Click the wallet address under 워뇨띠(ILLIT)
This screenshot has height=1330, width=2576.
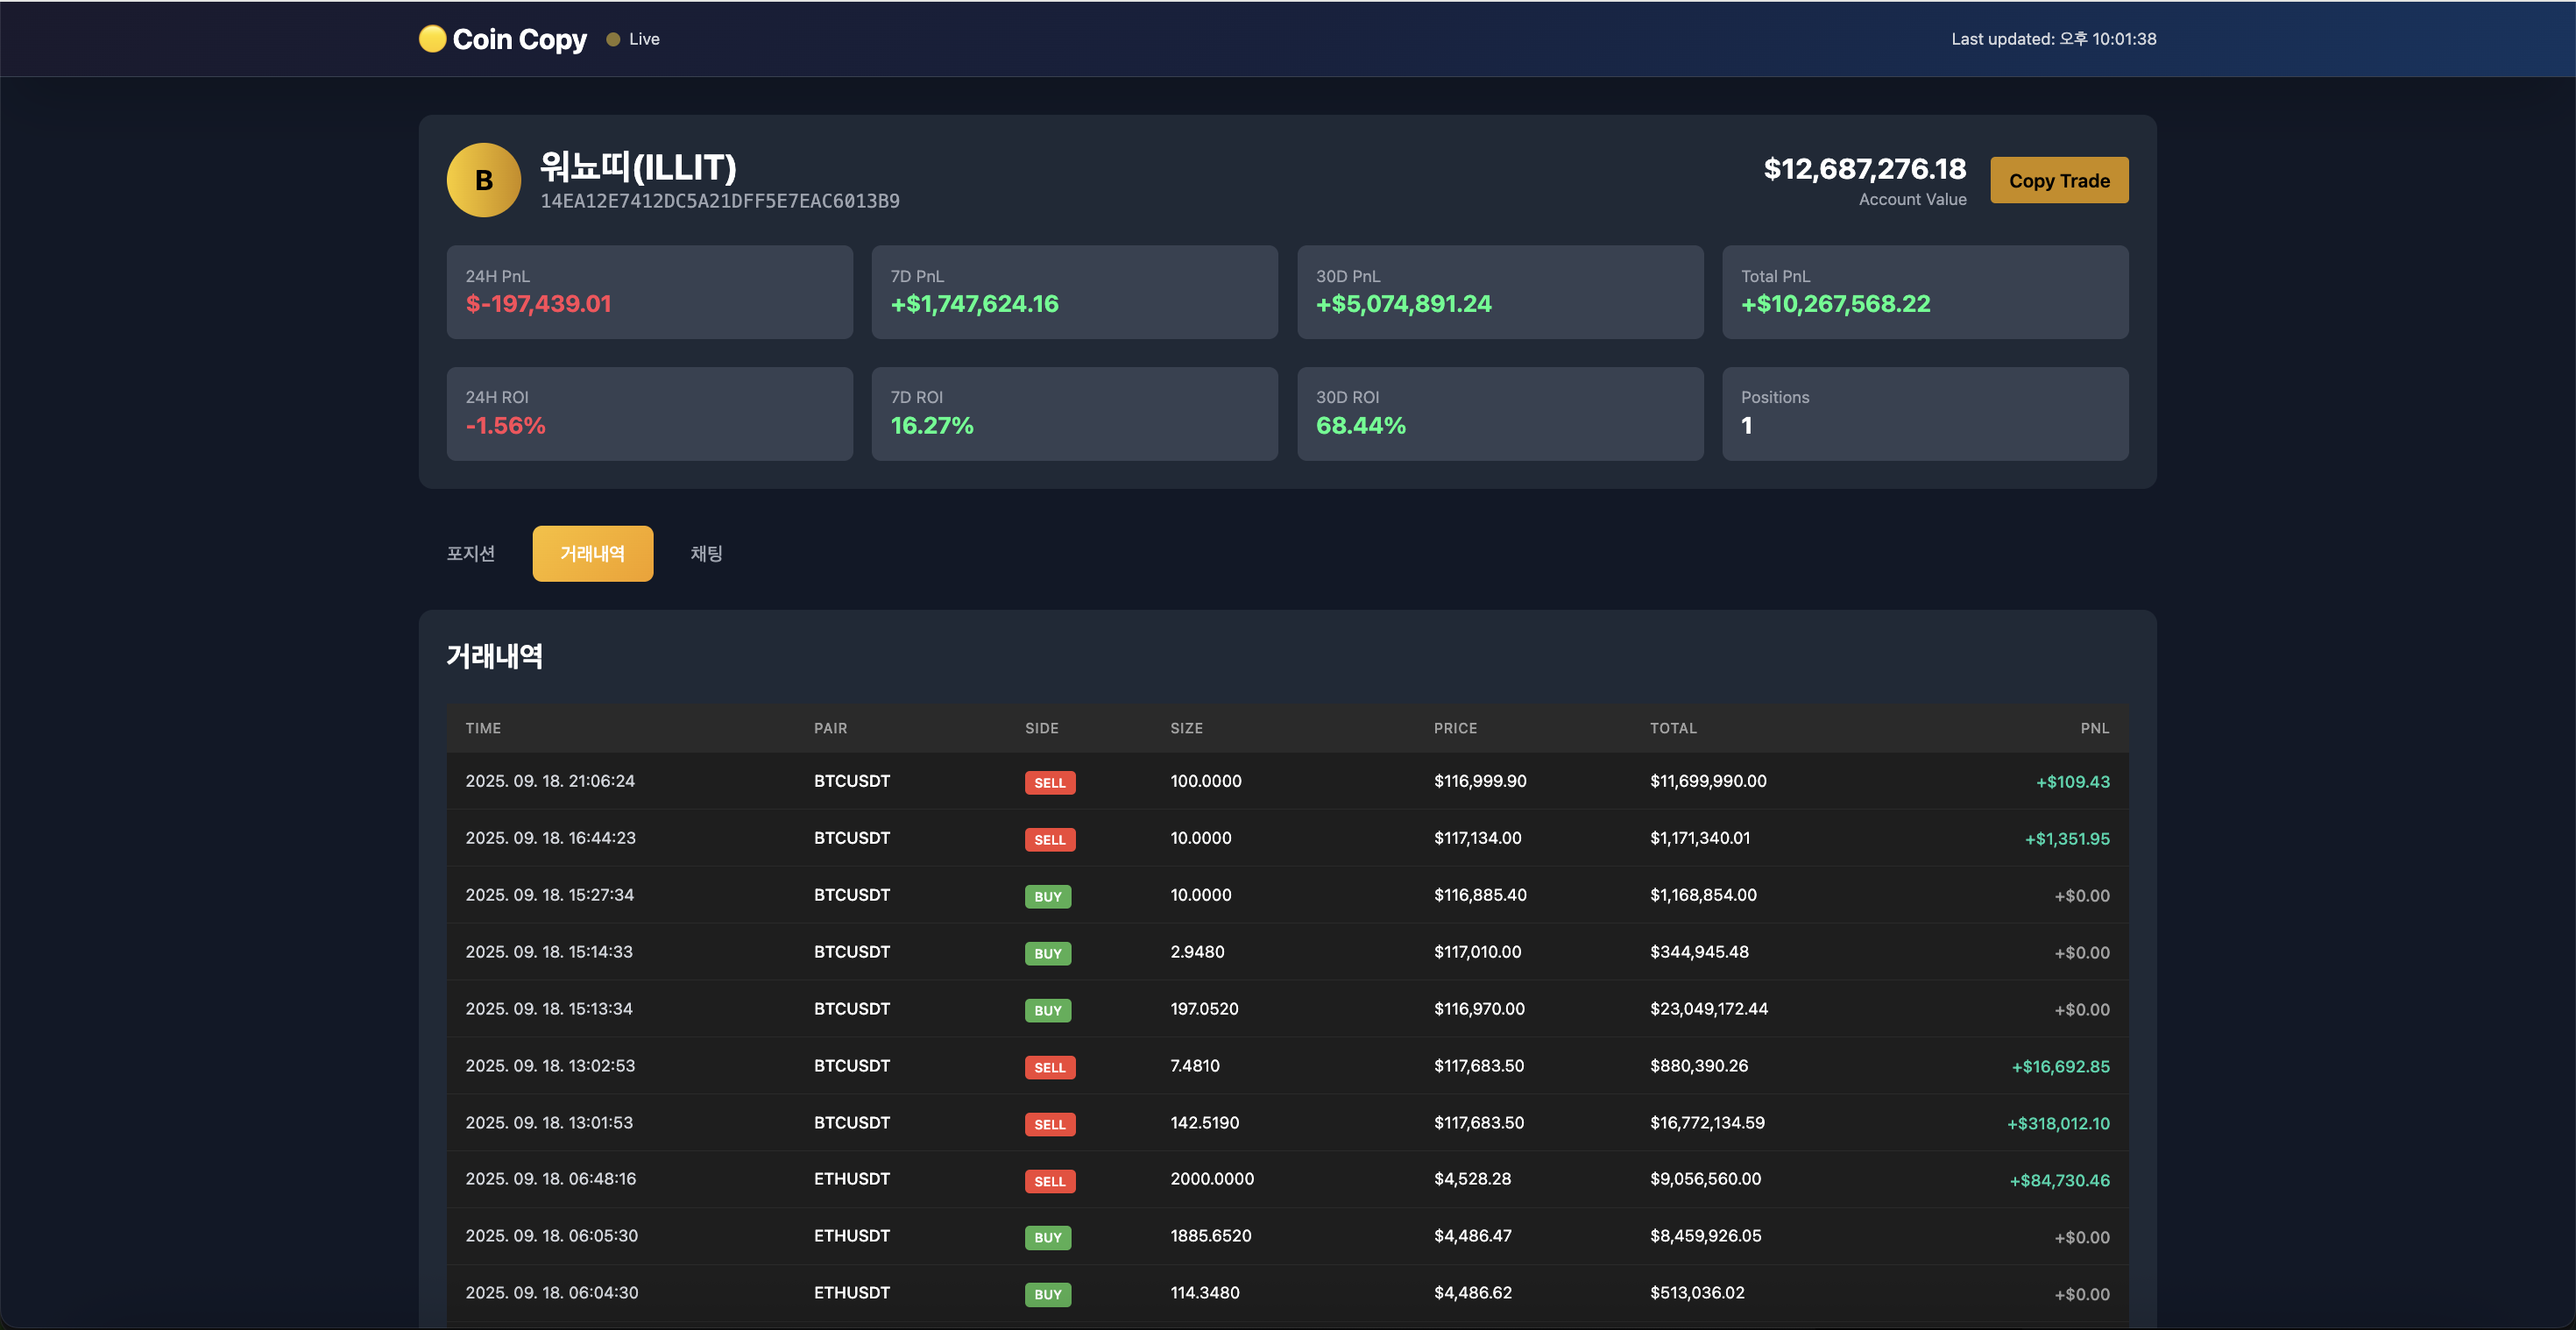point(719,201)
